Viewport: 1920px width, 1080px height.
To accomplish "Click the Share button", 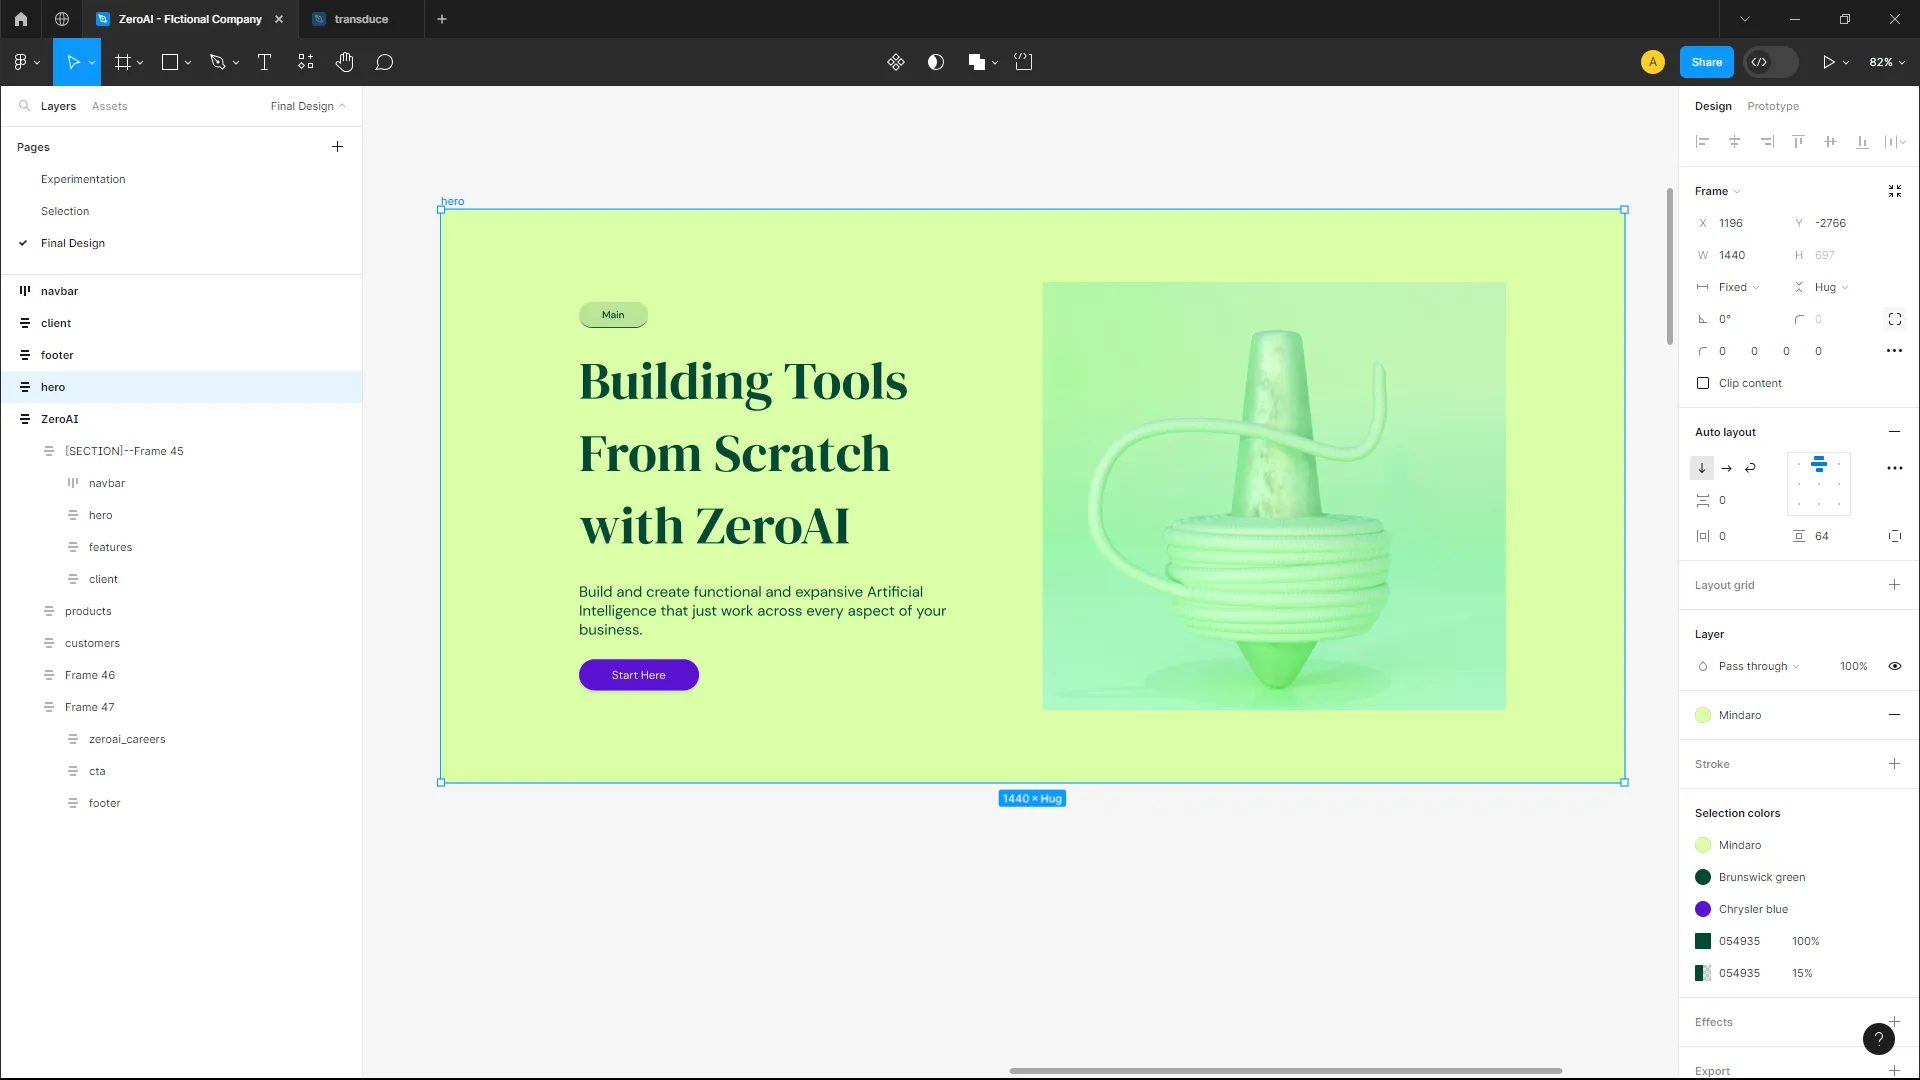I will click(x=1706, y=62).
